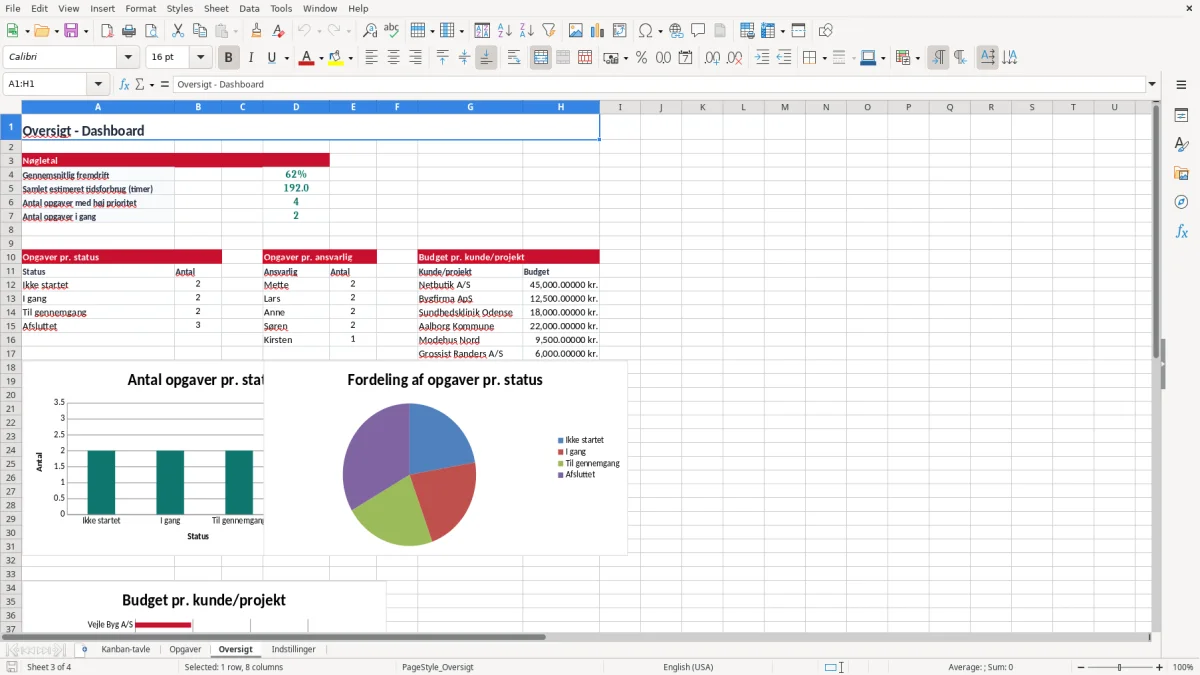Click the Spelling check icon
Image resolution: width=1200 pixels, height=675 pixels.
(x=392, y=31)
